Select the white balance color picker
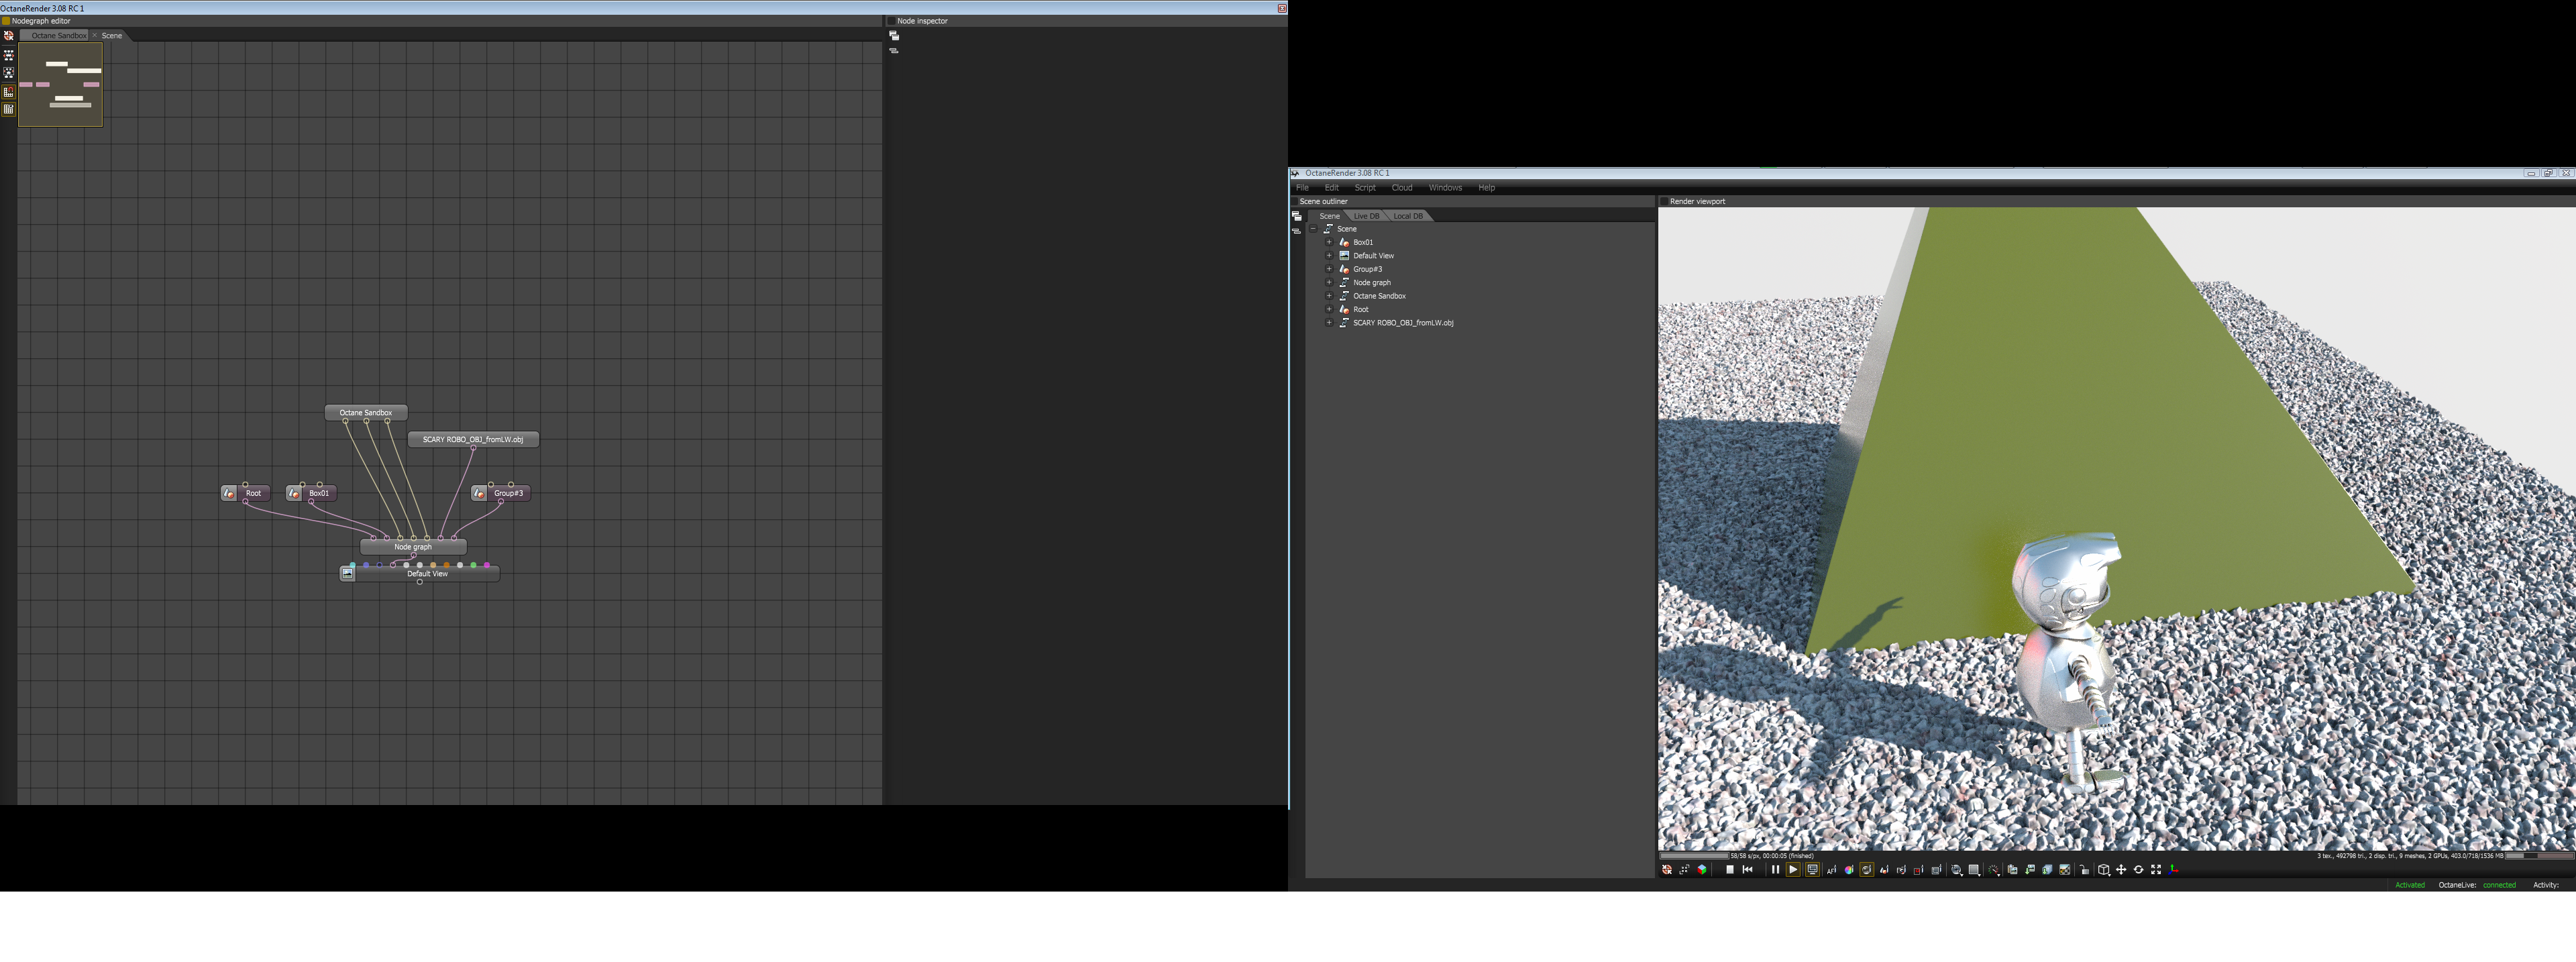Viewport: 2576px width, 962px height. coord(1849,870)
